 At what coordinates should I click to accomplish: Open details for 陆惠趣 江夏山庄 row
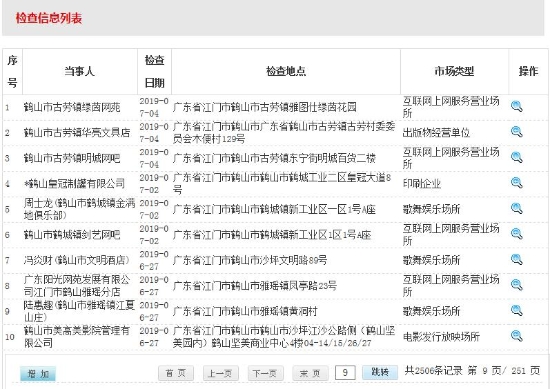coord(516,310)
